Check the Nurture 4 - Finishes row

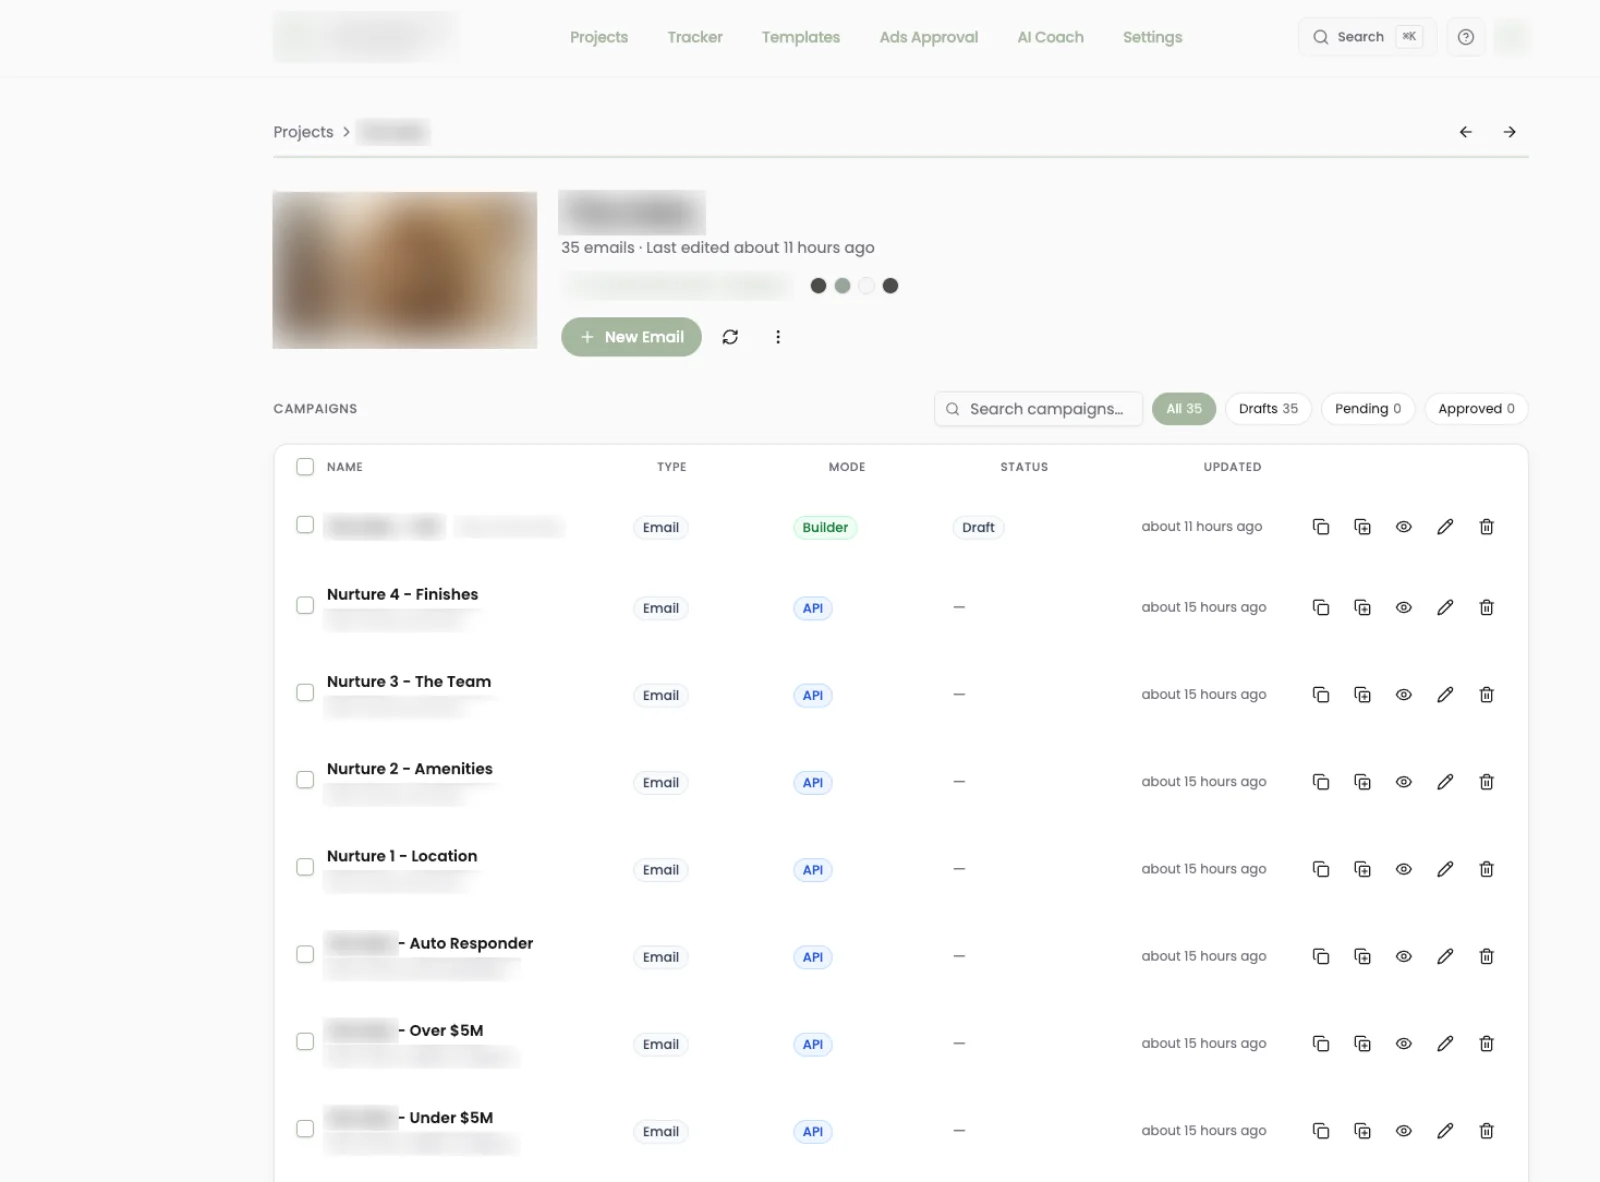(x=305, y=605)
